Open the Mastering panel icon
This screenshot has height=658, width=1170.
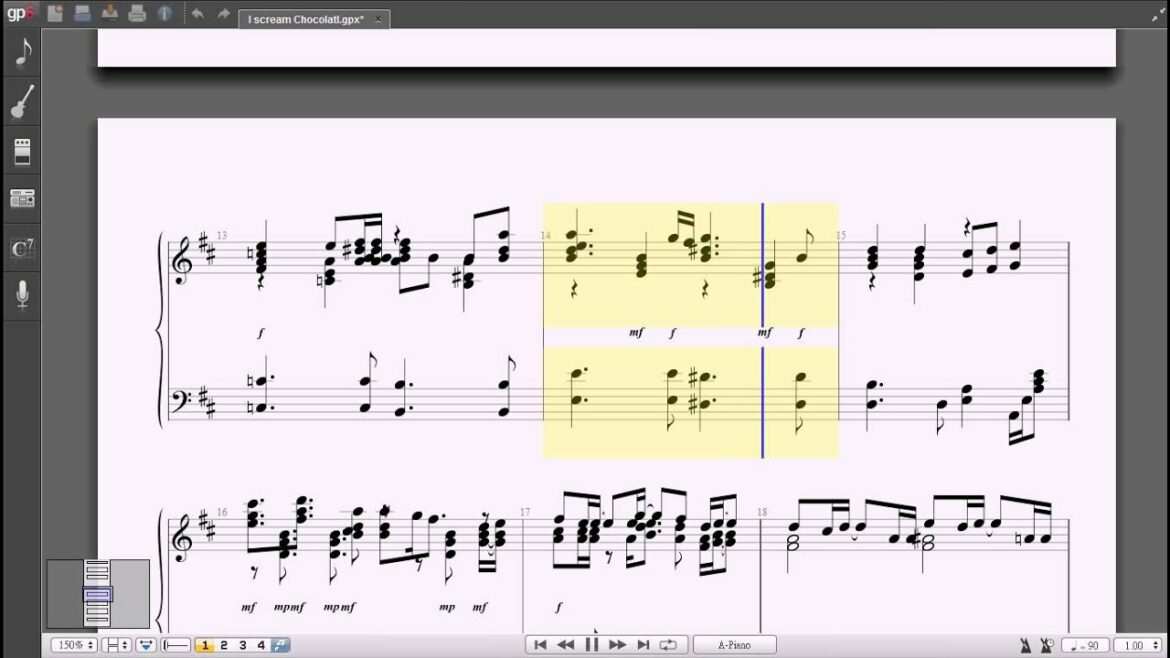(22, 199)
